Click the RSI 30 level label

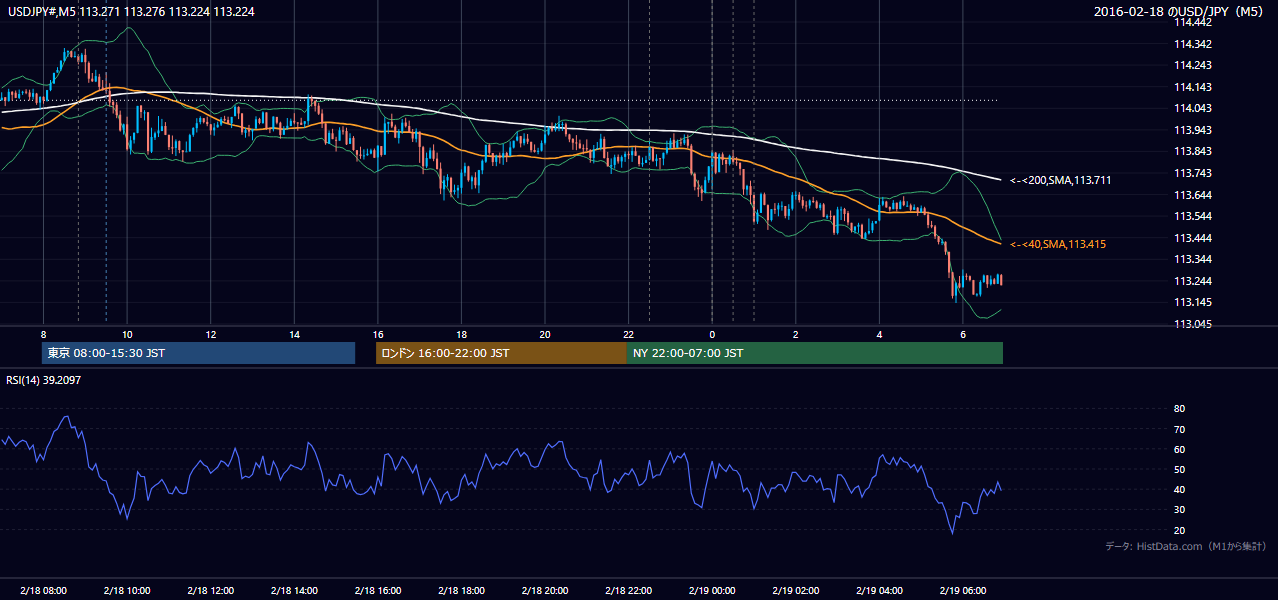1179,510
